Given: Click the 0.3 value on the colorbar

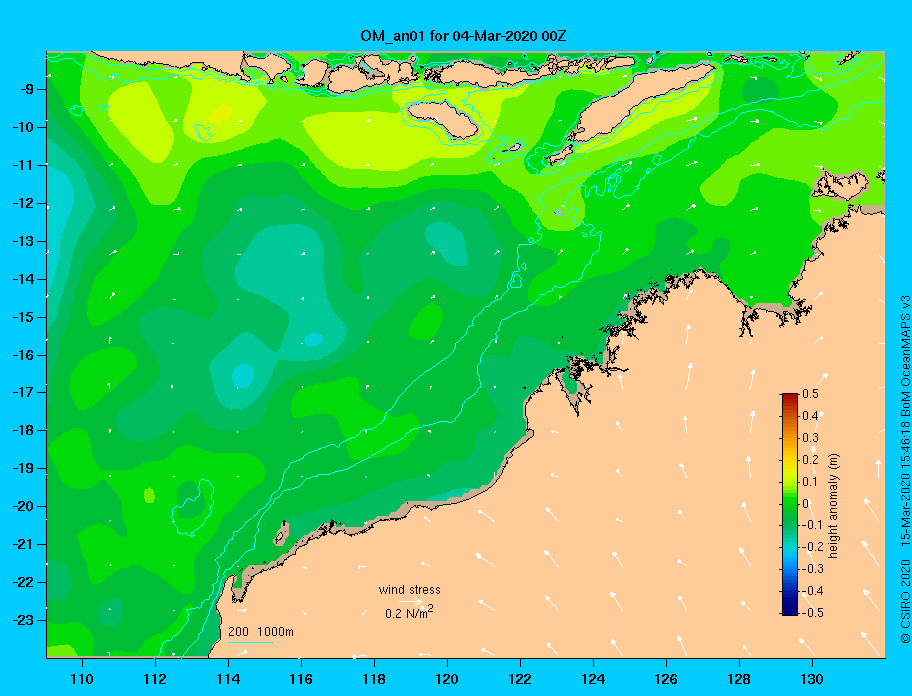Looking at the screenshot, I should [x=810, y=437].
